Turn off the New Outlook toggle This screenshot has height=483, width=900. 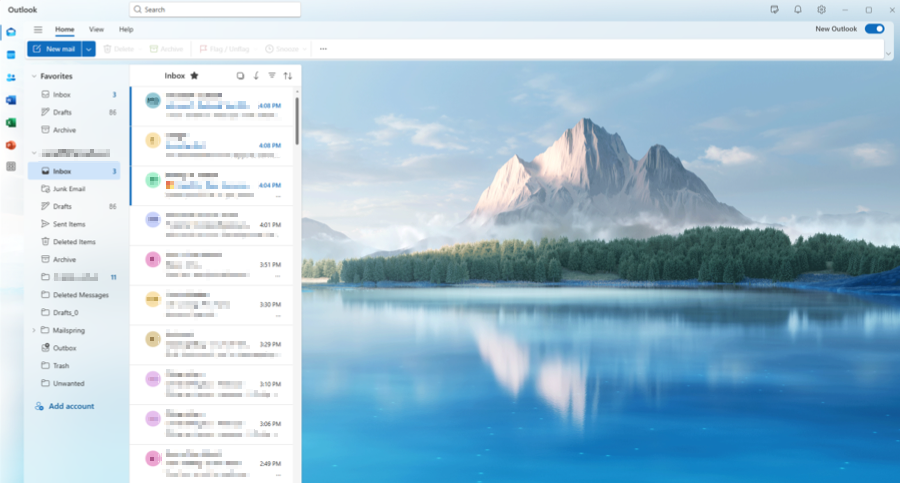click(x=874, y=29)
